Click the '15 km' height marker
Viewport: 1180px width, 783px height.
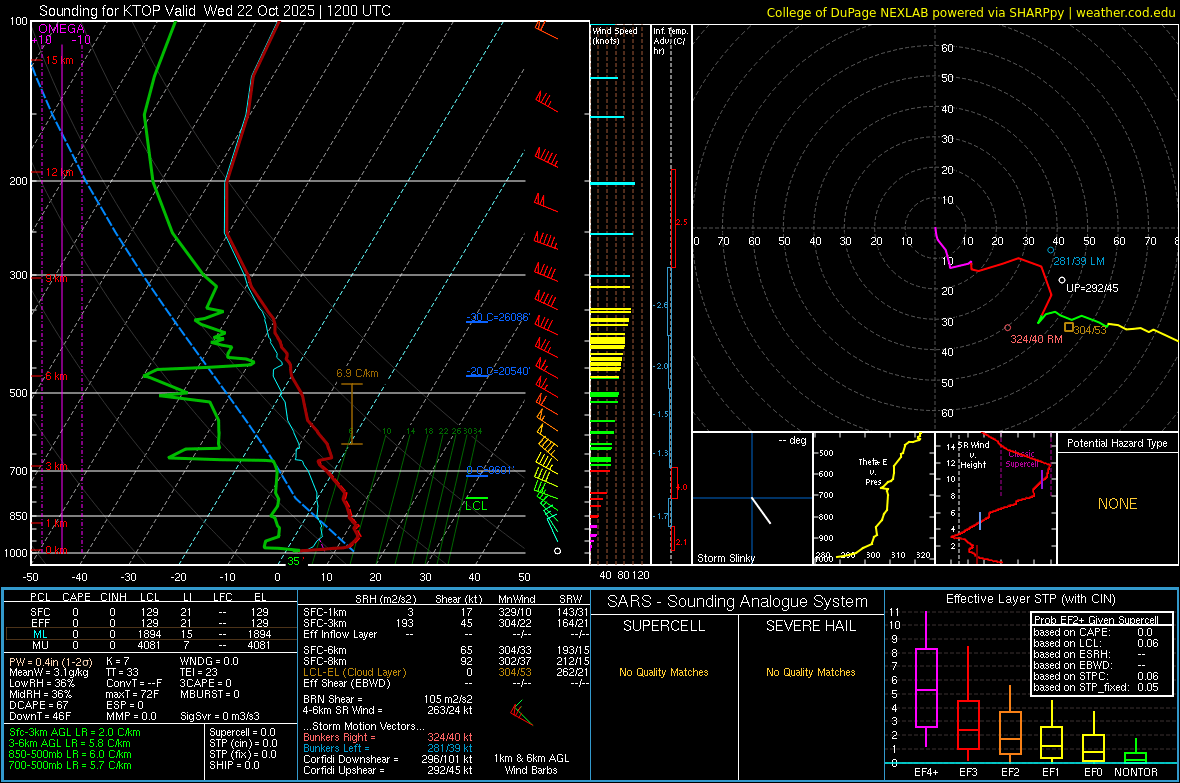59,60
